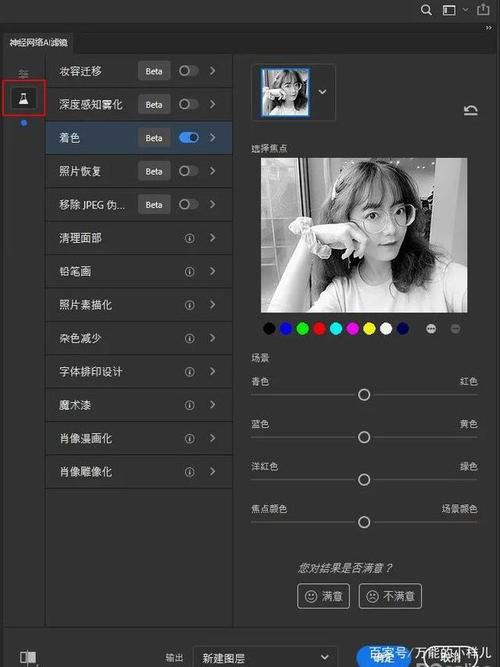Pick the red color swatch
This screenshot has width=500, height=667.
(x=319, y=328)
